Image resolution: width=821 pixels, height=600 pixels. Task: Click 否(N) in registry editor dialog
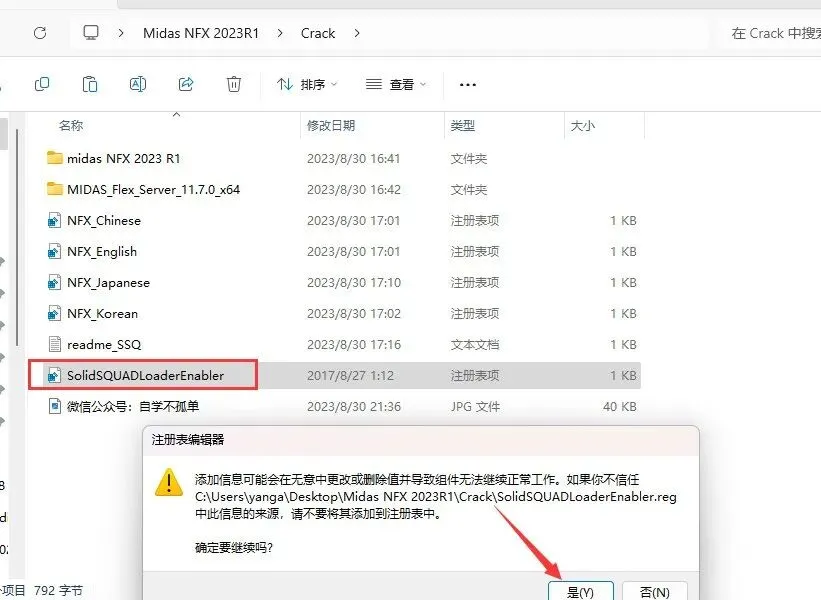[654, 591]
